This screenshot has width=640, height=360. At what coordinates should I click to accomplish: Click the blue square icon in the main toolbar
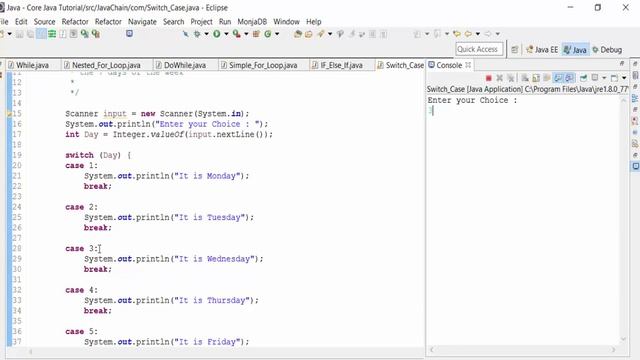pyautogui.click(x=129, y=33)
